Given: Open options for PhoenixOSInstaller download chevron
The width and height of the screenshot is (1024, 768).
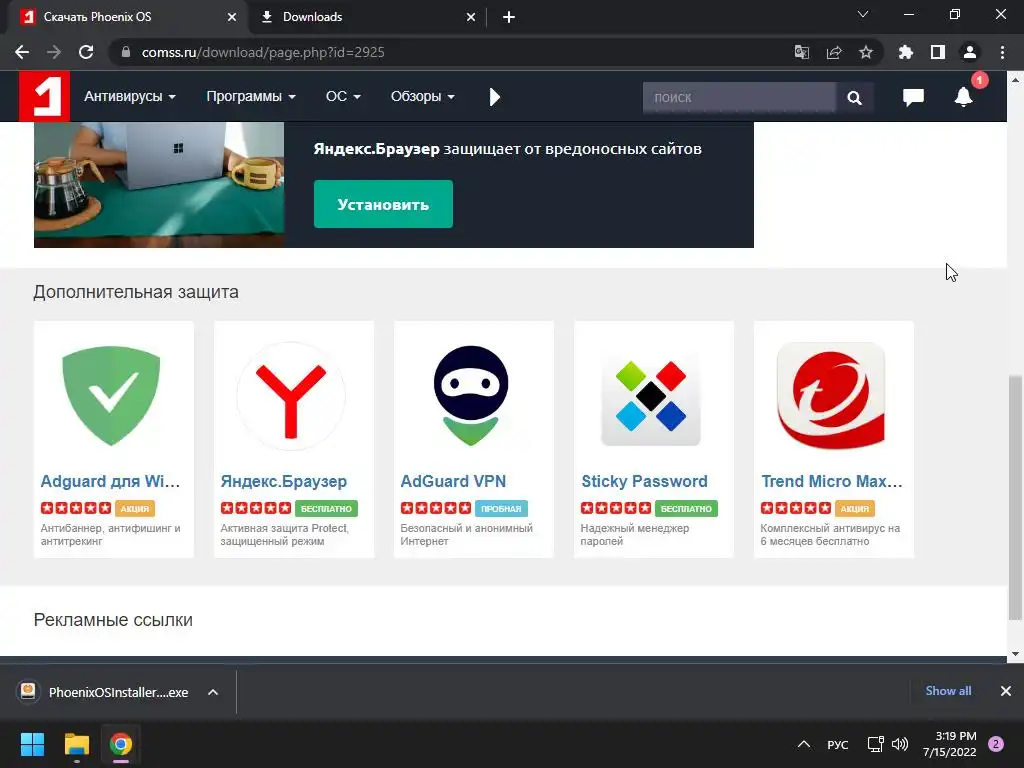Looking at the screenshot, I should 213,692.
